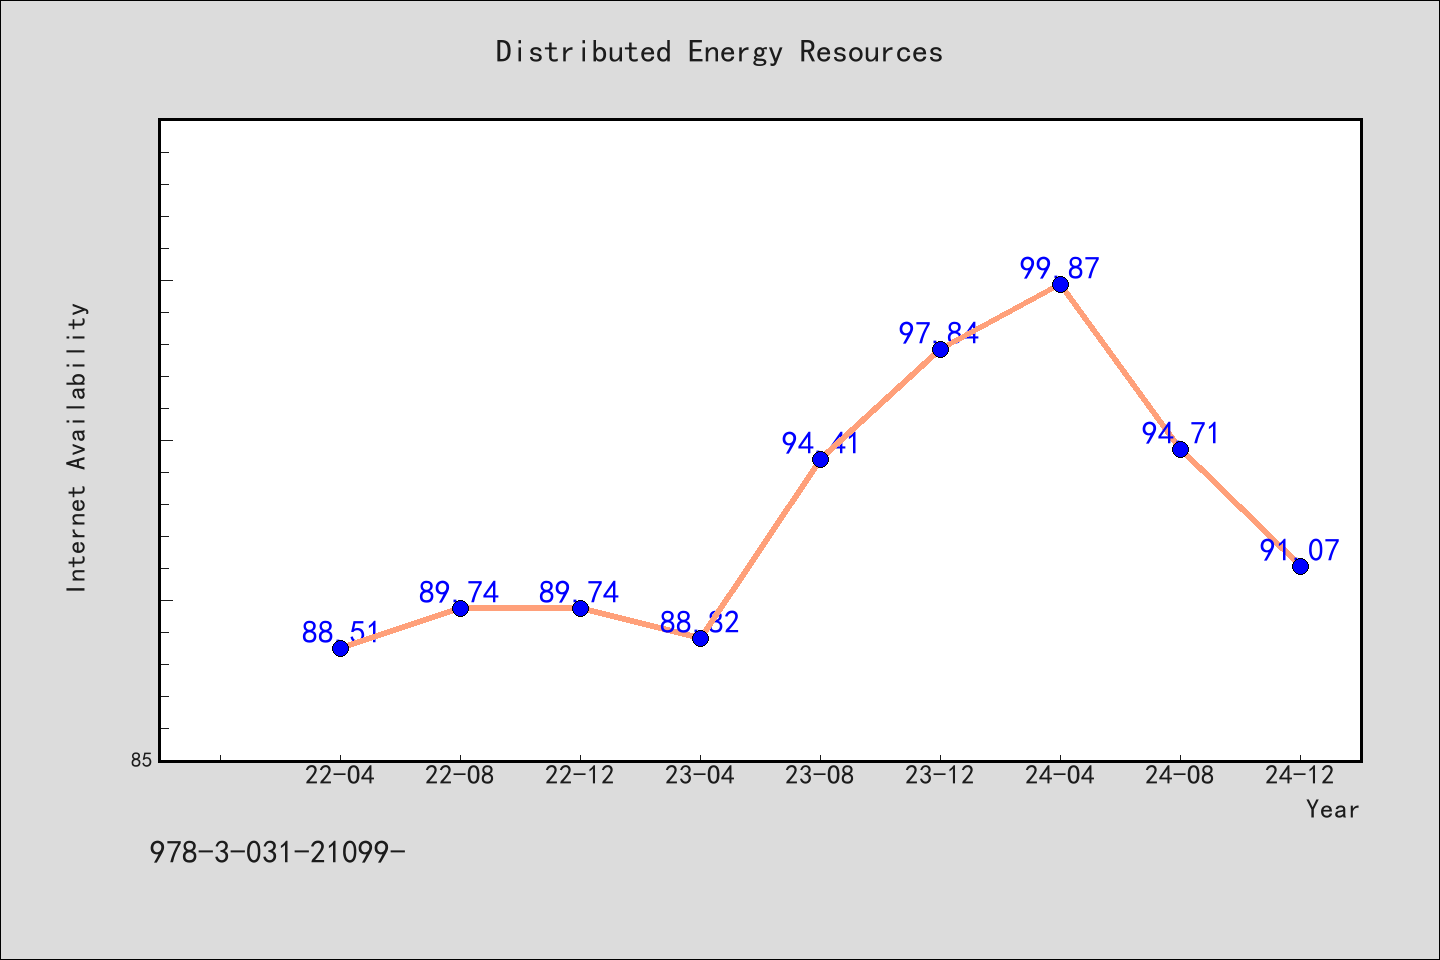Click the 89.74 label above 22-08

pos(459,592)
